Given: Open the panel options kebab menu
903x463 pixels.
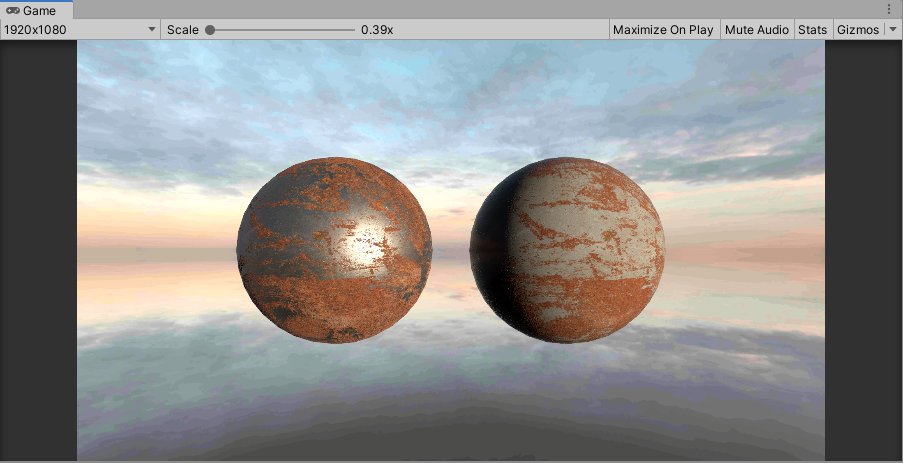Looking at the screenshot, I should [889, 10].
